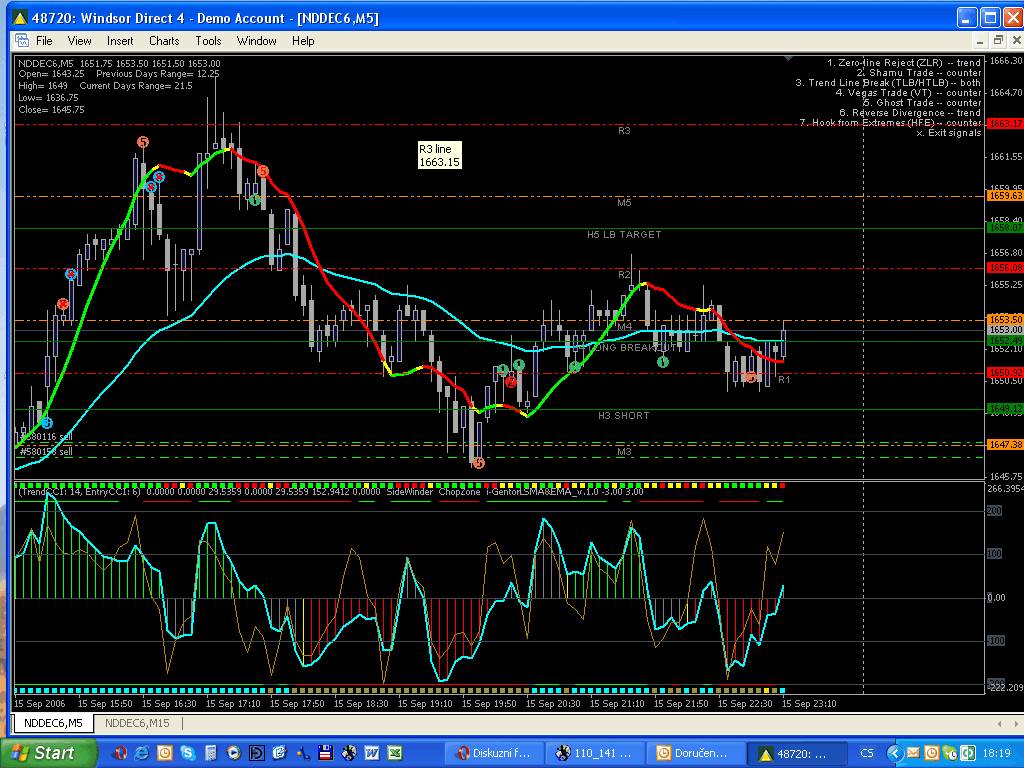Launch Internet Explorer from quick launch

pos(142,753)
